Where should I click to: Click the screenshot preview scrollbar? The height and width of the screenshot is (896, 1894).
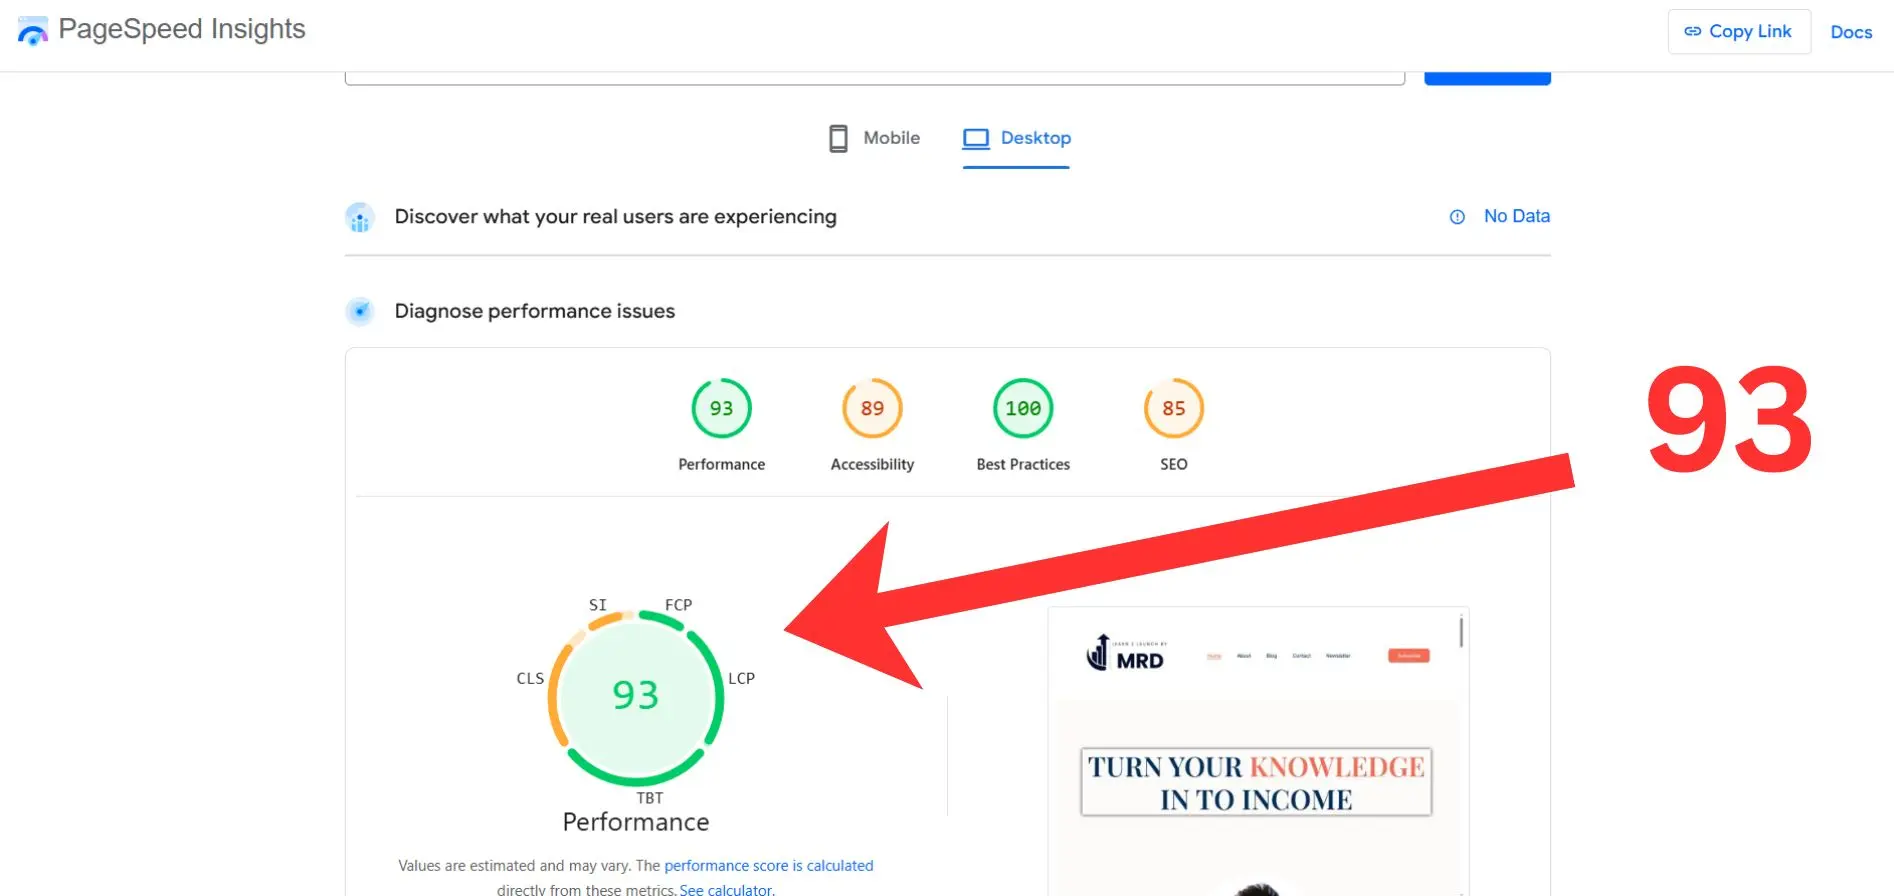pyautogui.click(x=1461, y=631)
